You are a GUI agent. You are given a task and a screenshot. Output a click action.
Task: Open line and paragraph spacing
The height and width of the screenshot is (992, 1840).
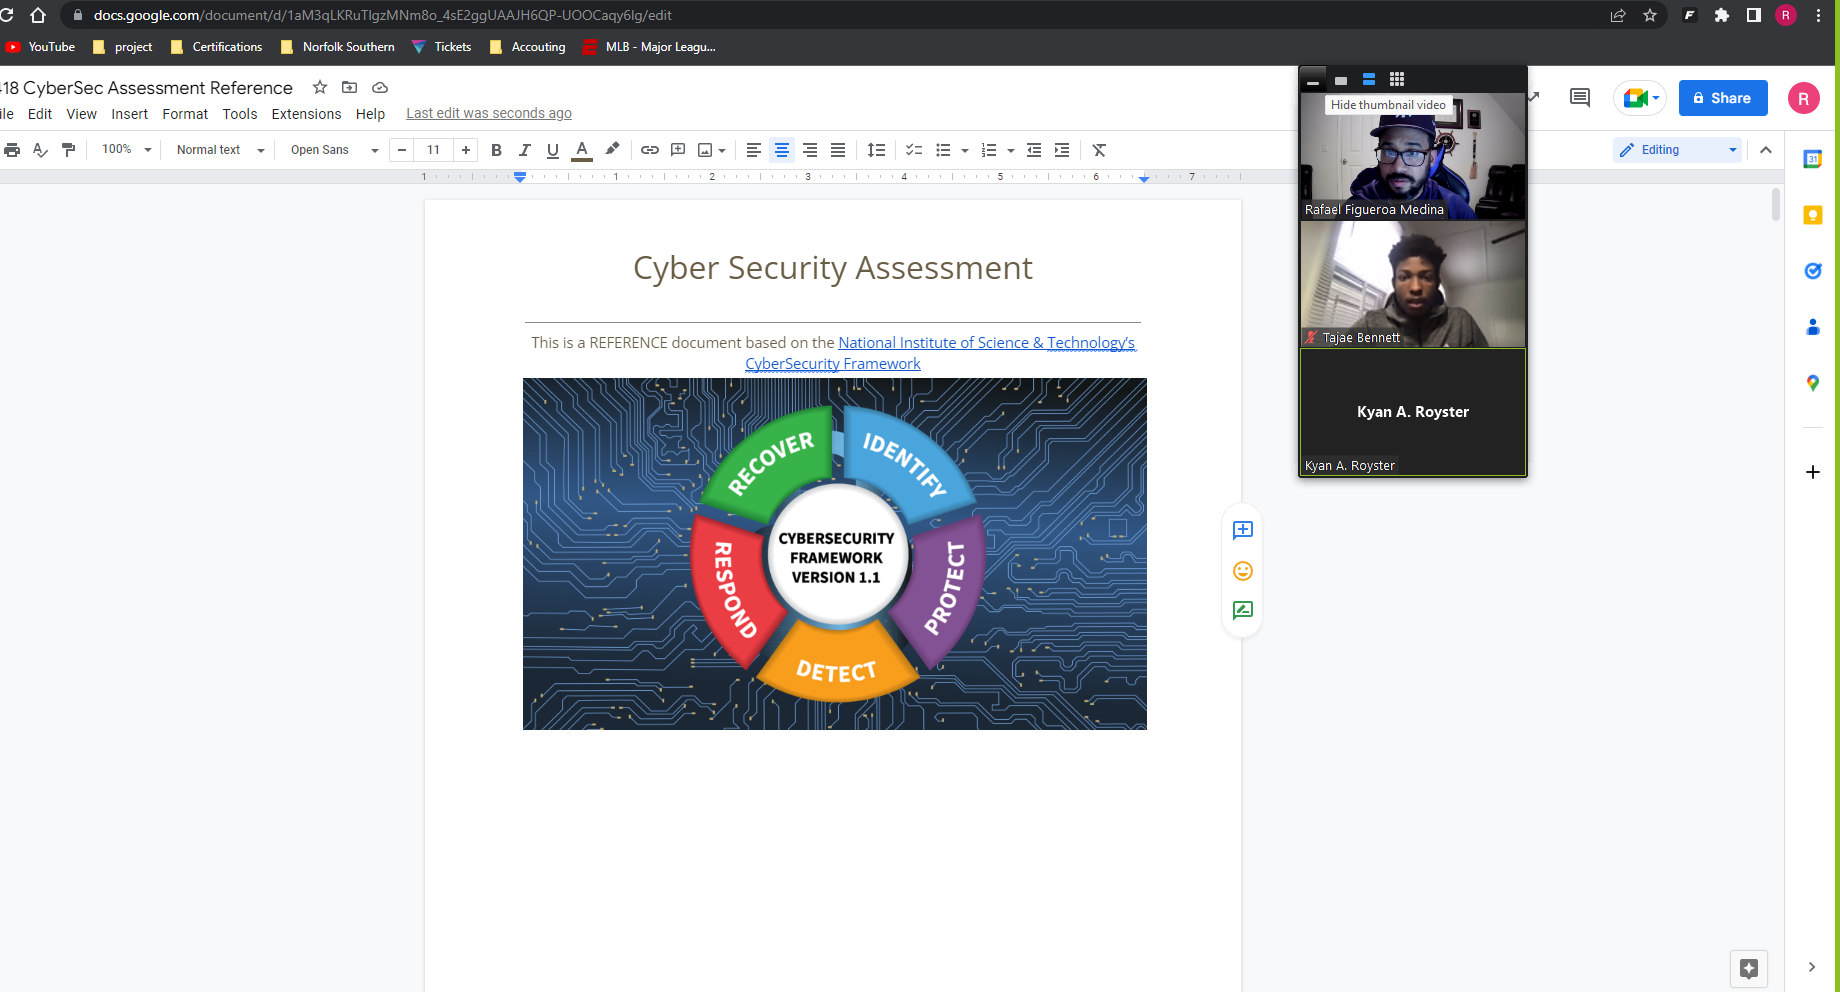coord(876,150)
